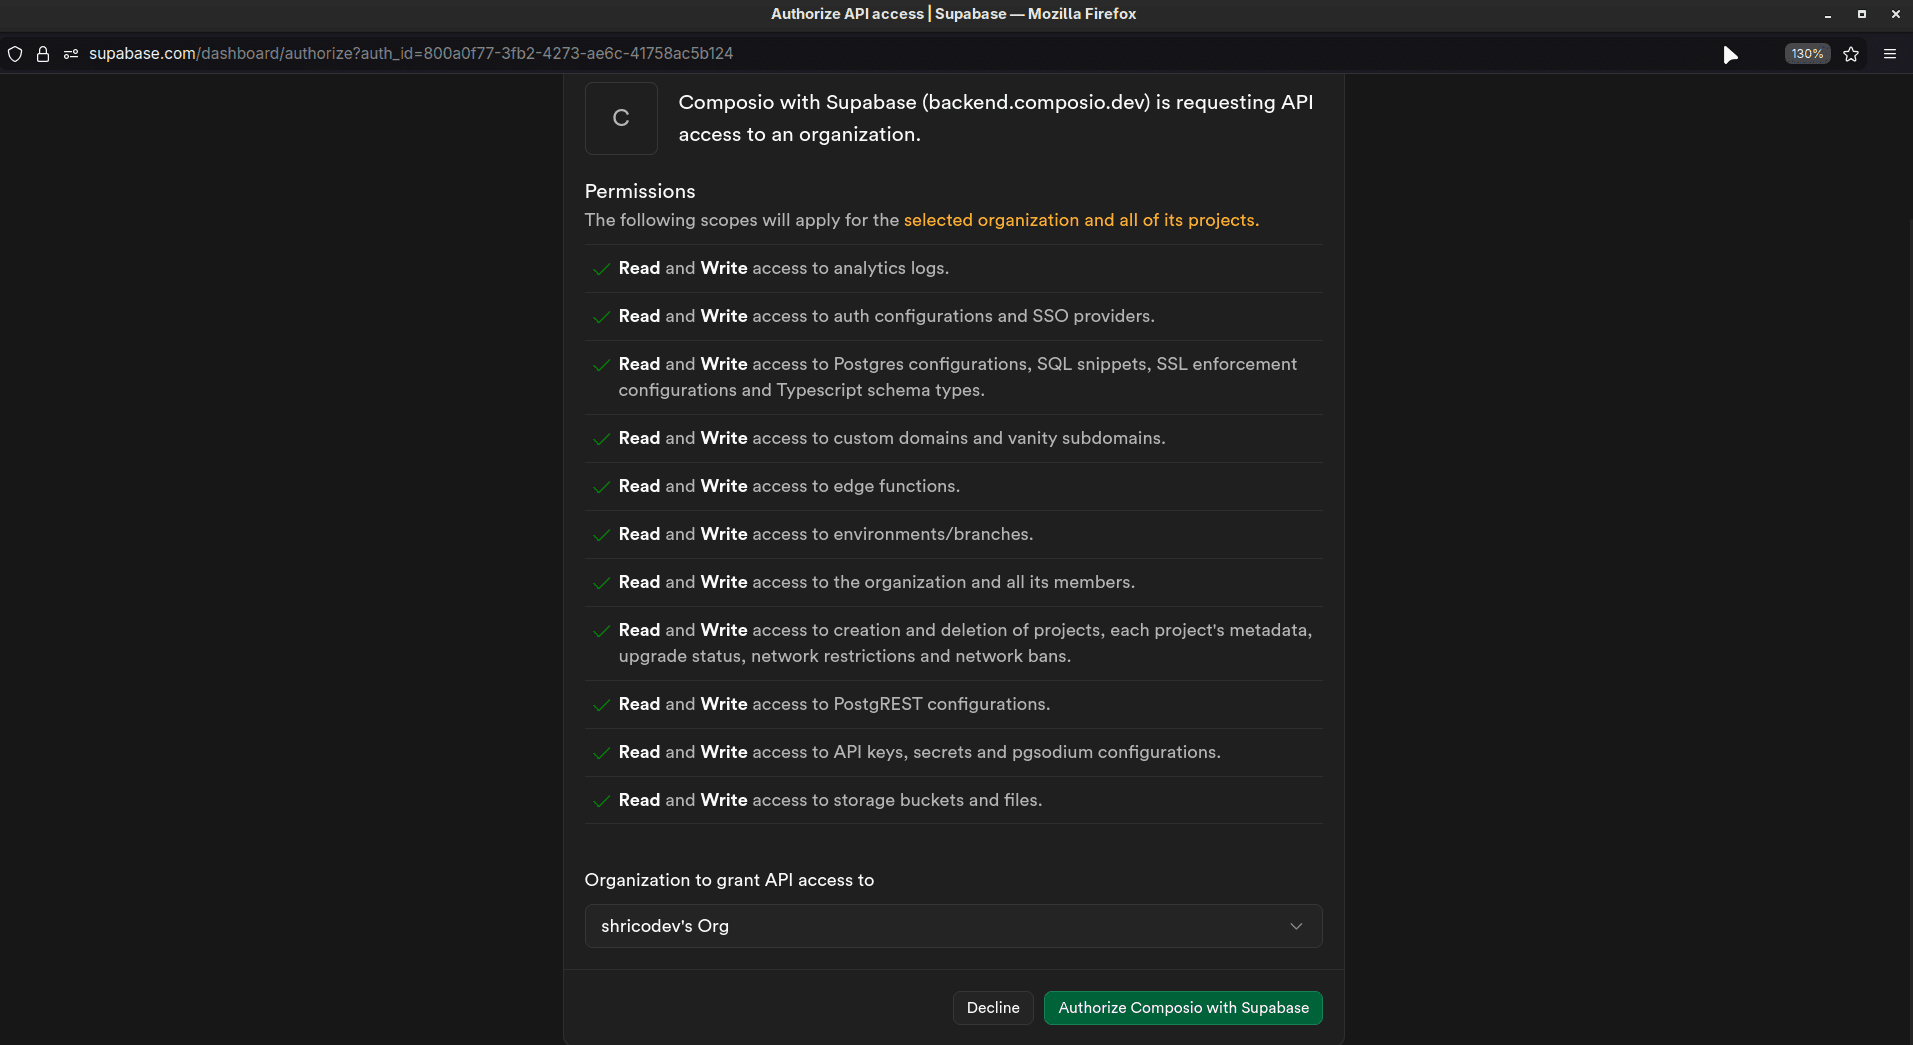Bookmark this page with the star icon

(x=1851, y=54)
